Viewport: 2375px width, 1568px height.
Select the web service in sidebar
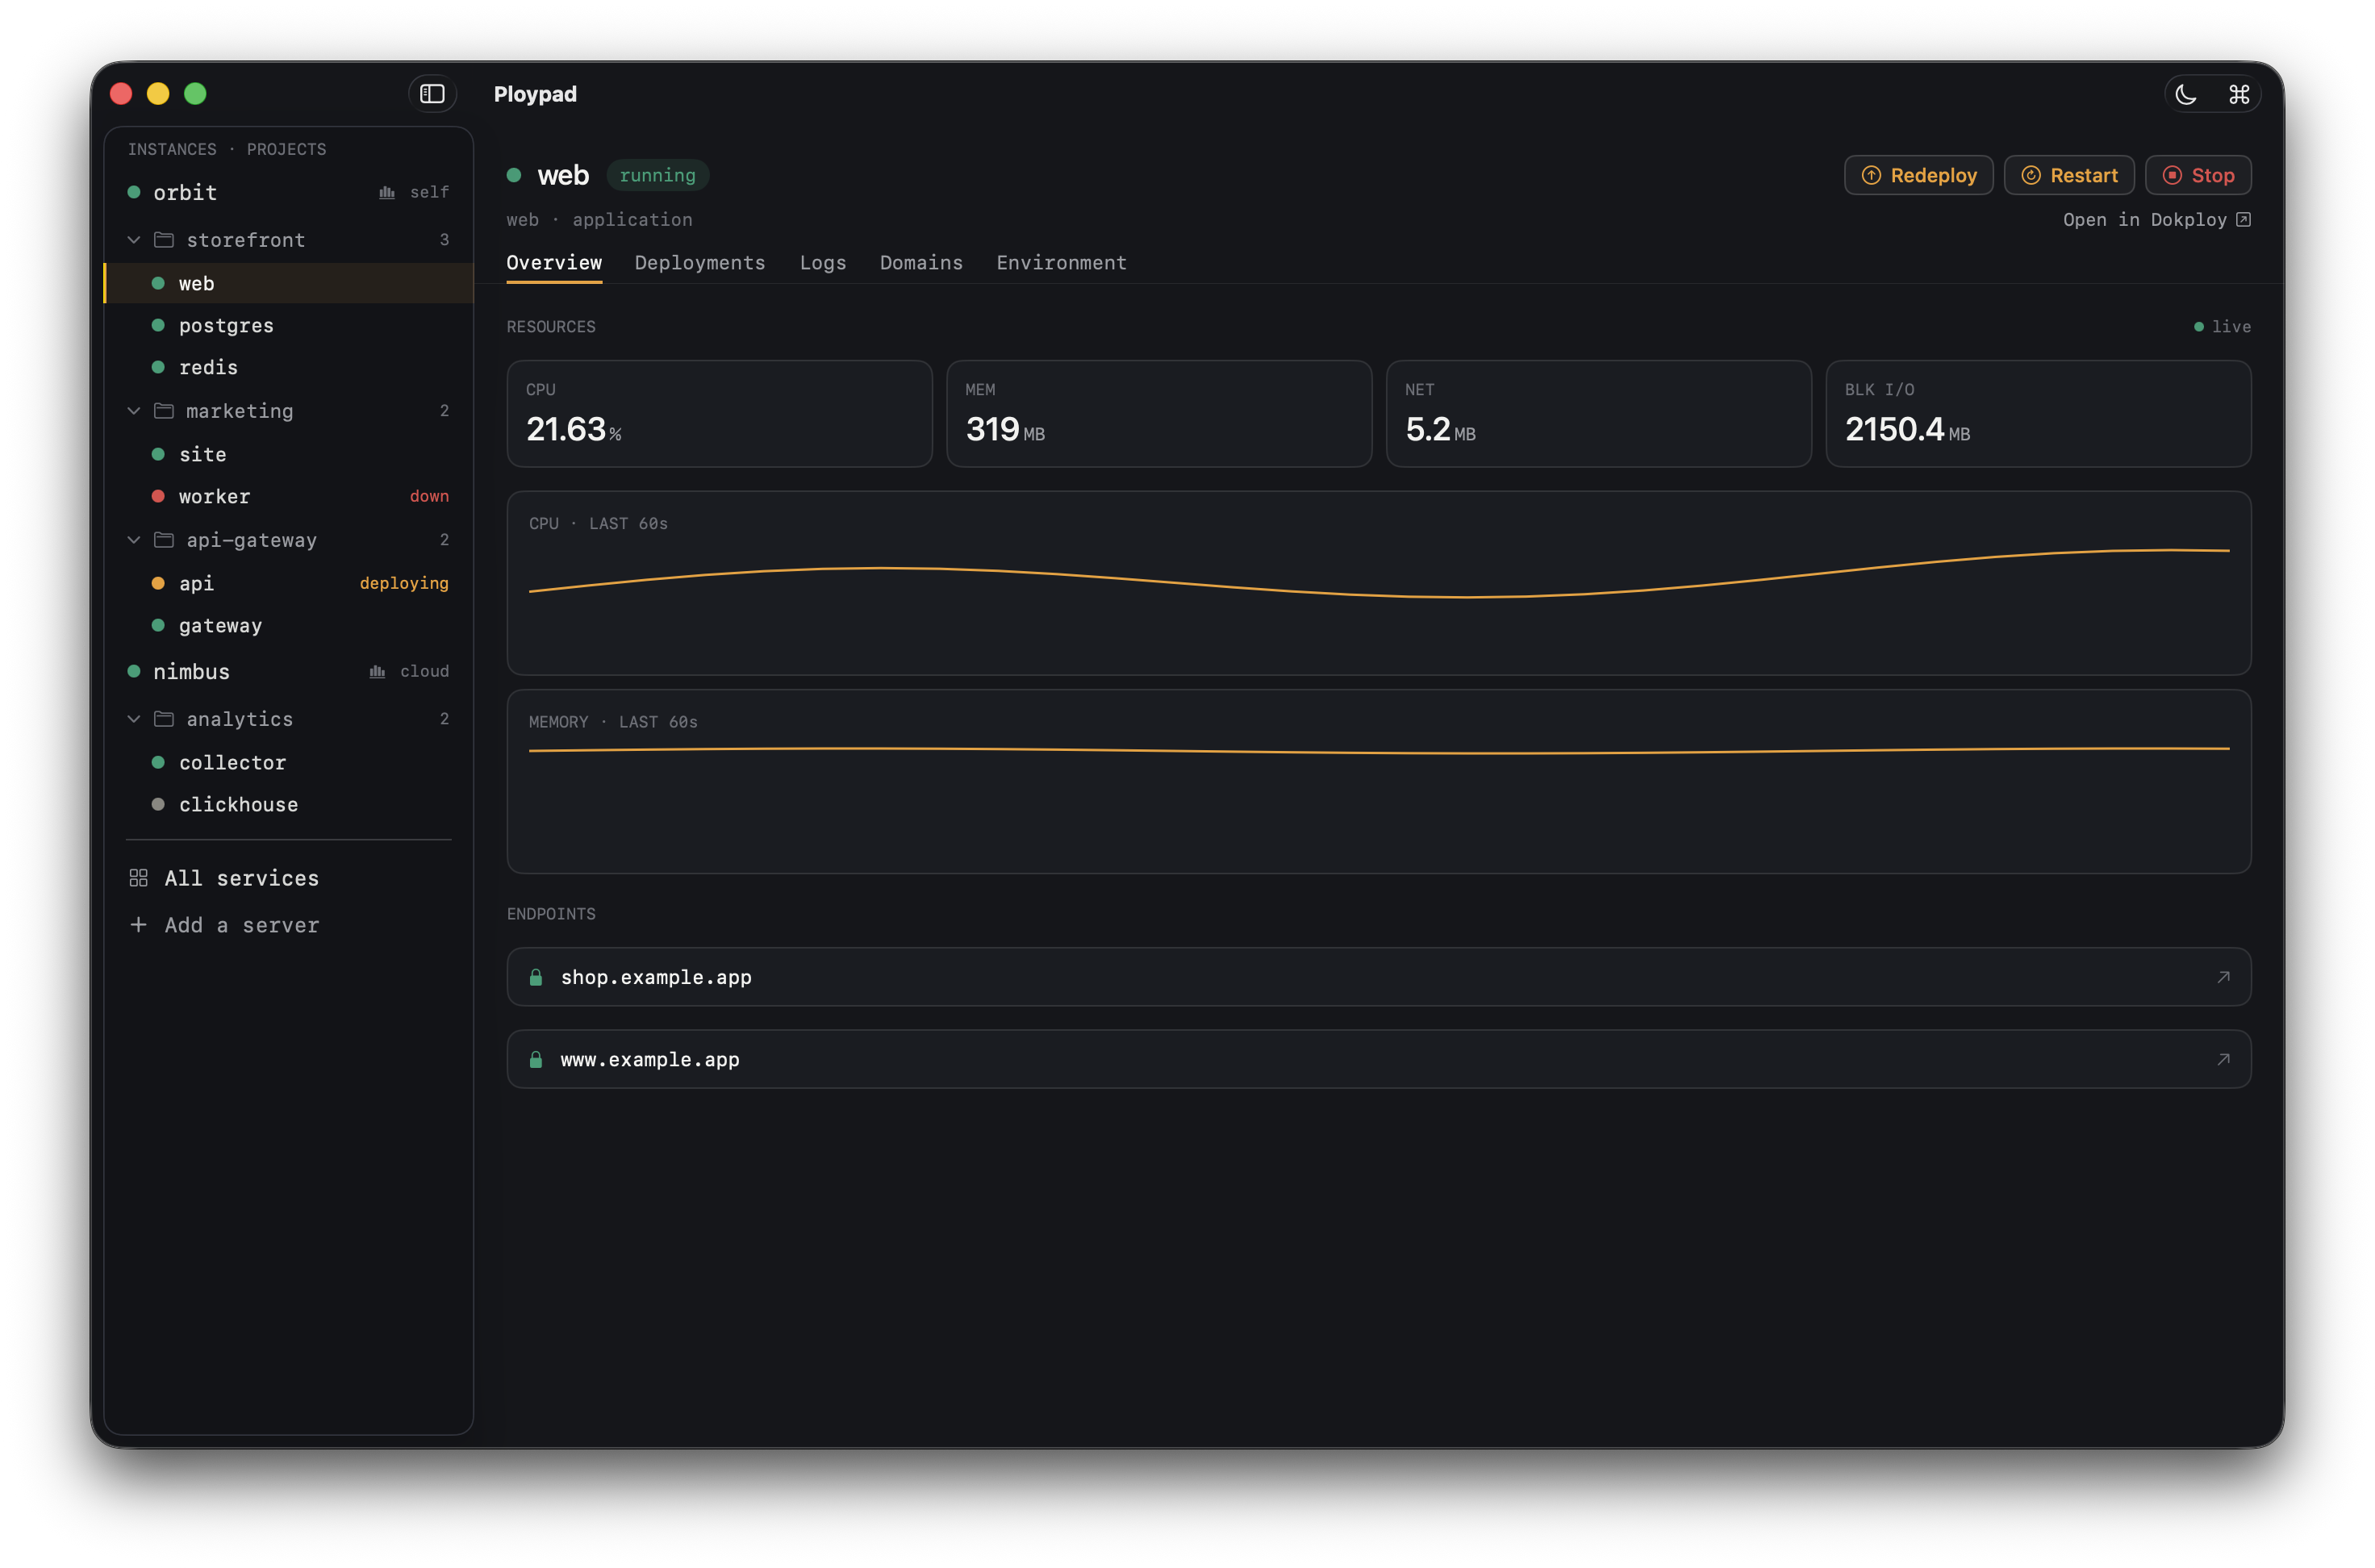point(289,283)
